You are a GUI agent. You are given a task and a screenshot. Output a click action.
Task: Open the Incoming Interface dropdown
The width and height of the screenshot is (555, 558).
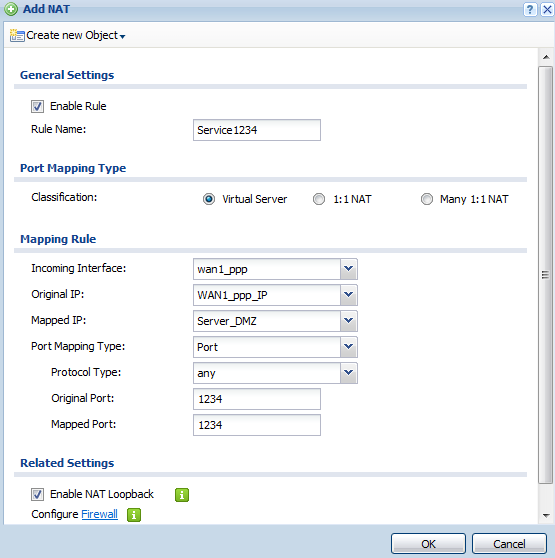point(349,269)
